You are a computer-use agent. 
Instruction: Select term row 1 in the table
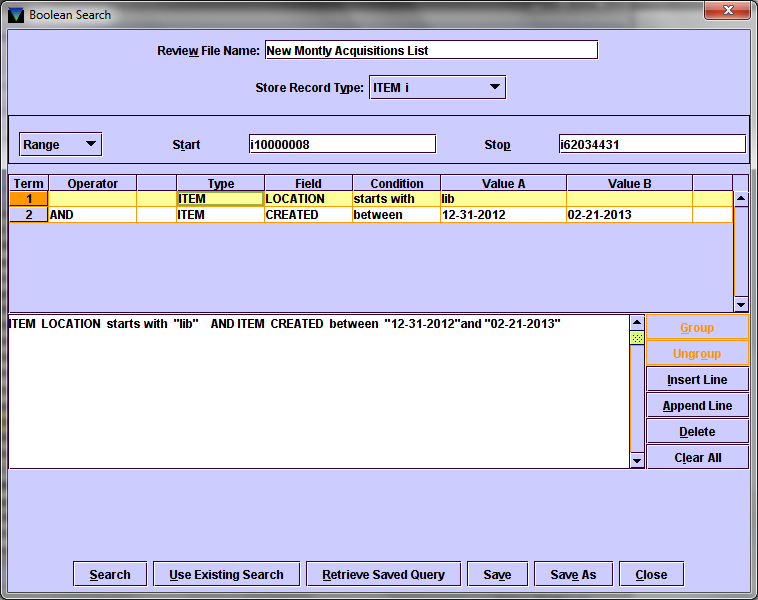[29, 199]
